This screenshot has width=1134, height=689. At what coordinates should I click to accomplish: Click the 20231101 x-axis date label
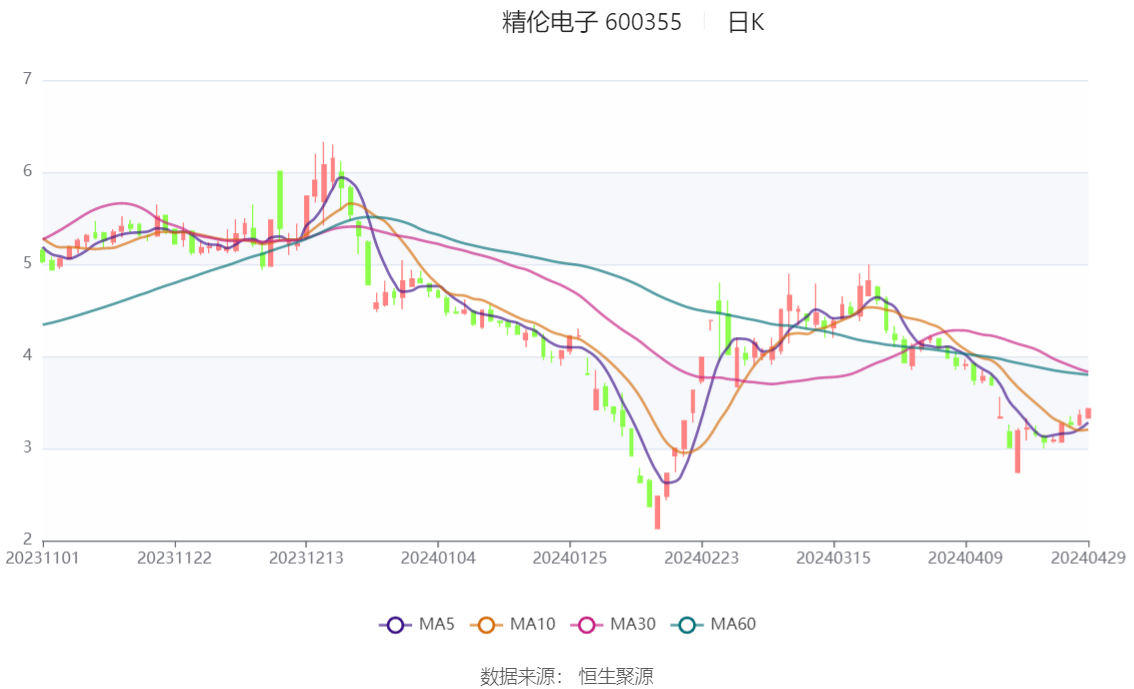pyautogui.click(x=43, y=558)
